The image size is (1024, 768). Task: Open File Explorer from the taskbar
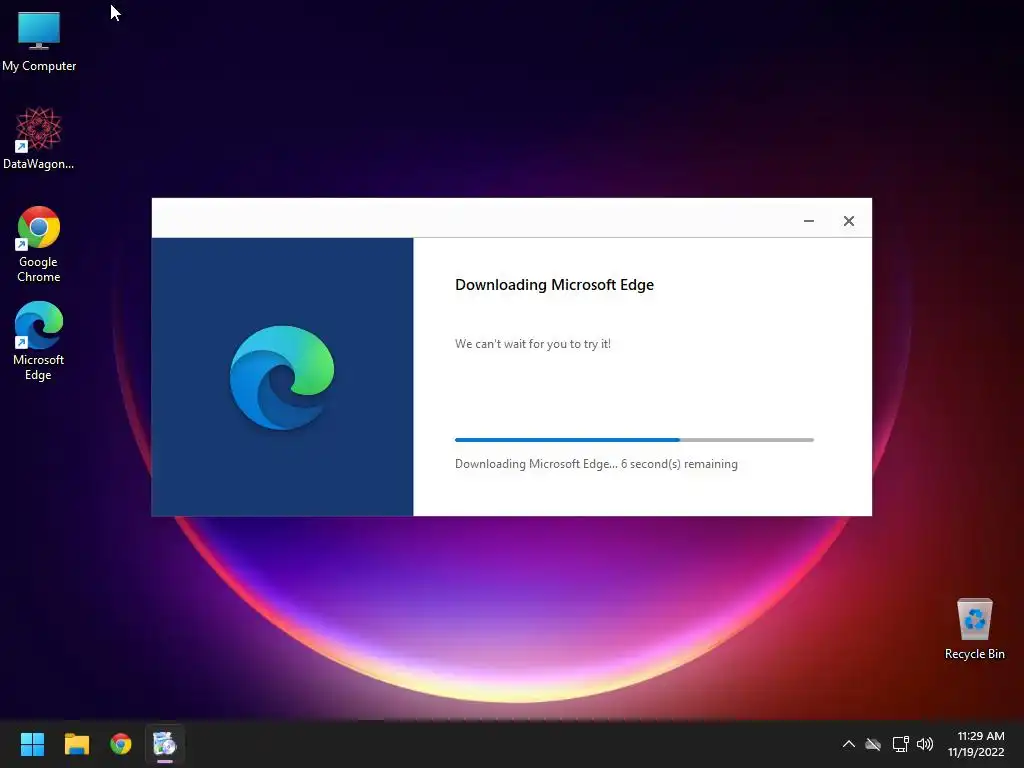76,744
